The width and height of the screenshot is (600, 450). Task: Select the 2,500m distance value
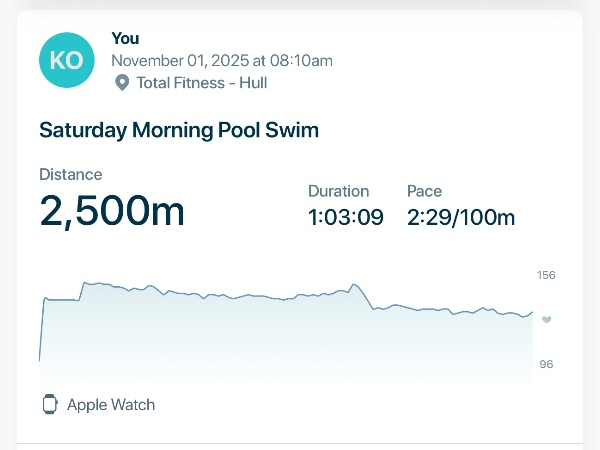click(112, 211)
